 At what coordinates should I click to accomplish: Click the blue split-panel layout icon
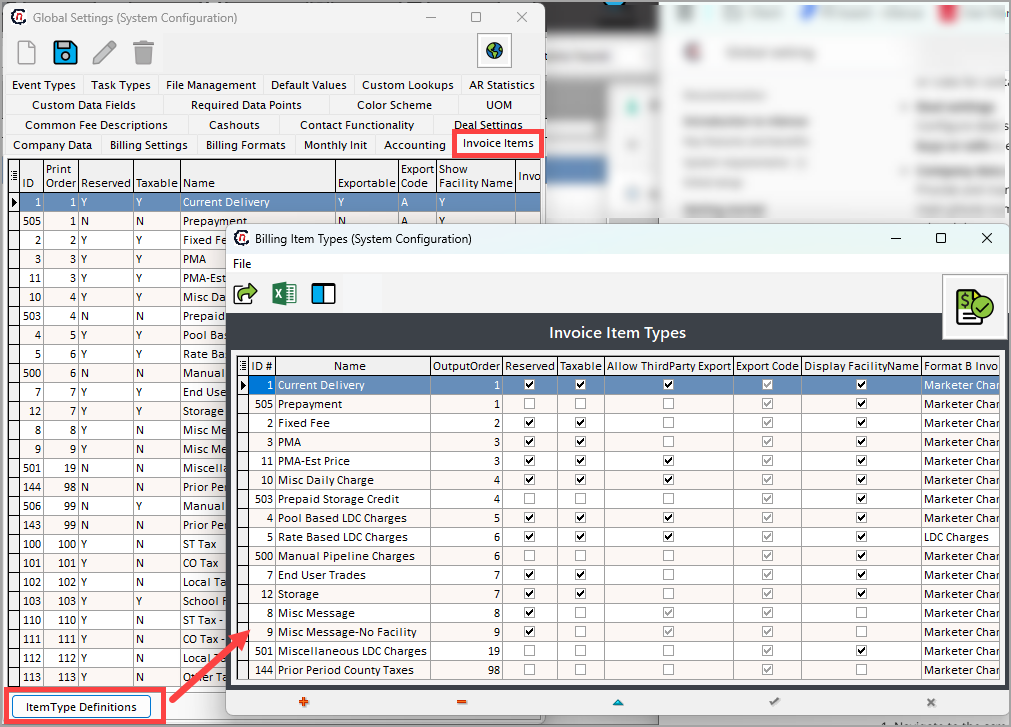coord(323,294)
